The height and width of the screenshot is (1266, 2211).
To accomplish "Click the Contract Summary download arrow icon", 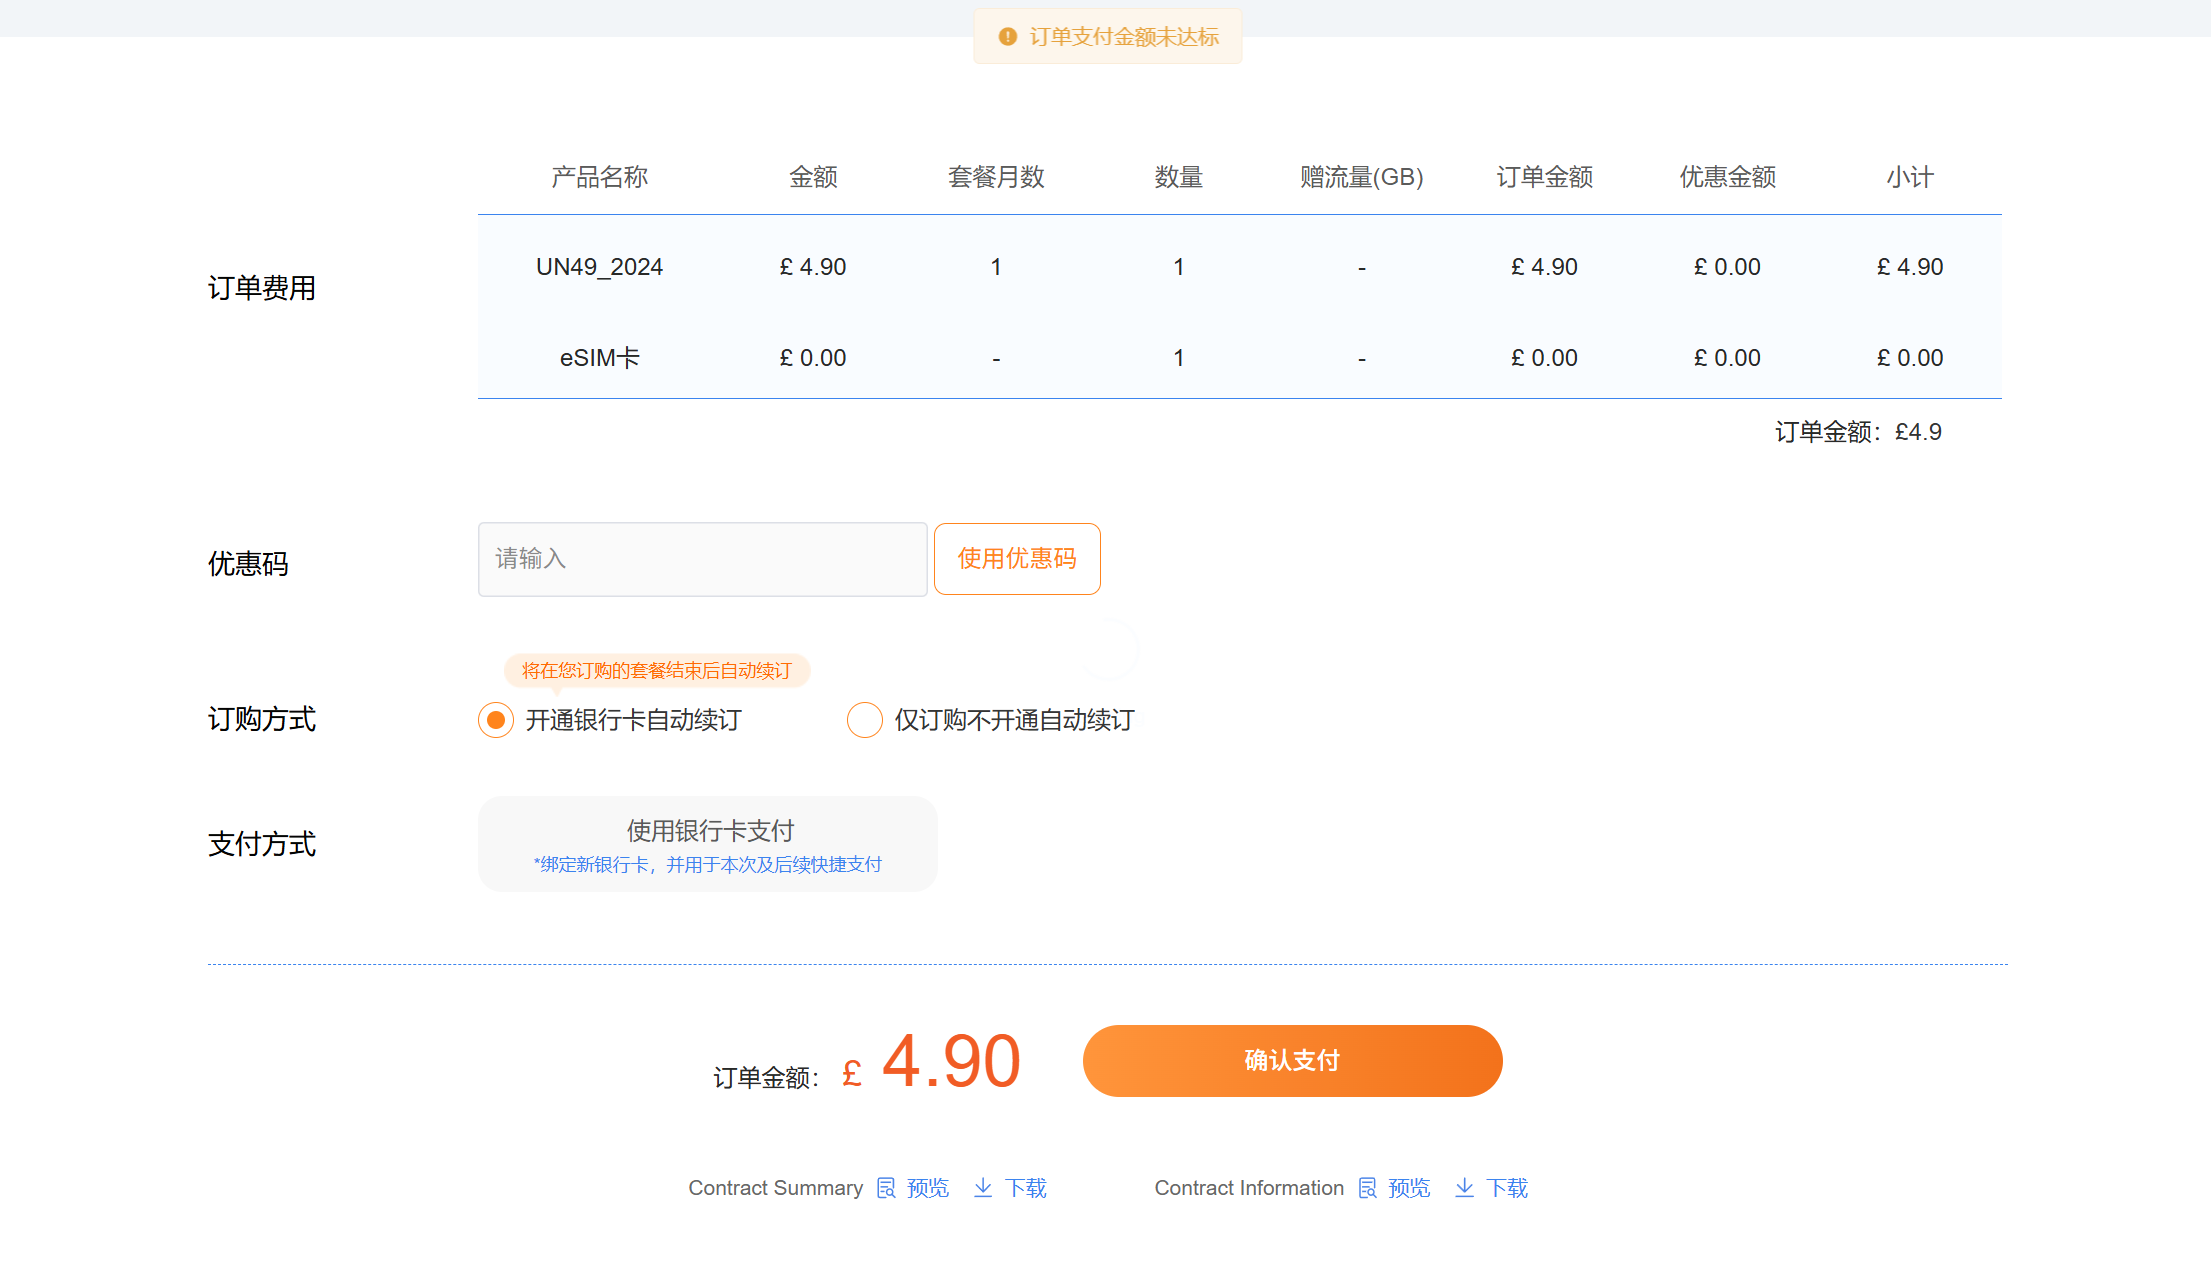I will pos(983,1188).
